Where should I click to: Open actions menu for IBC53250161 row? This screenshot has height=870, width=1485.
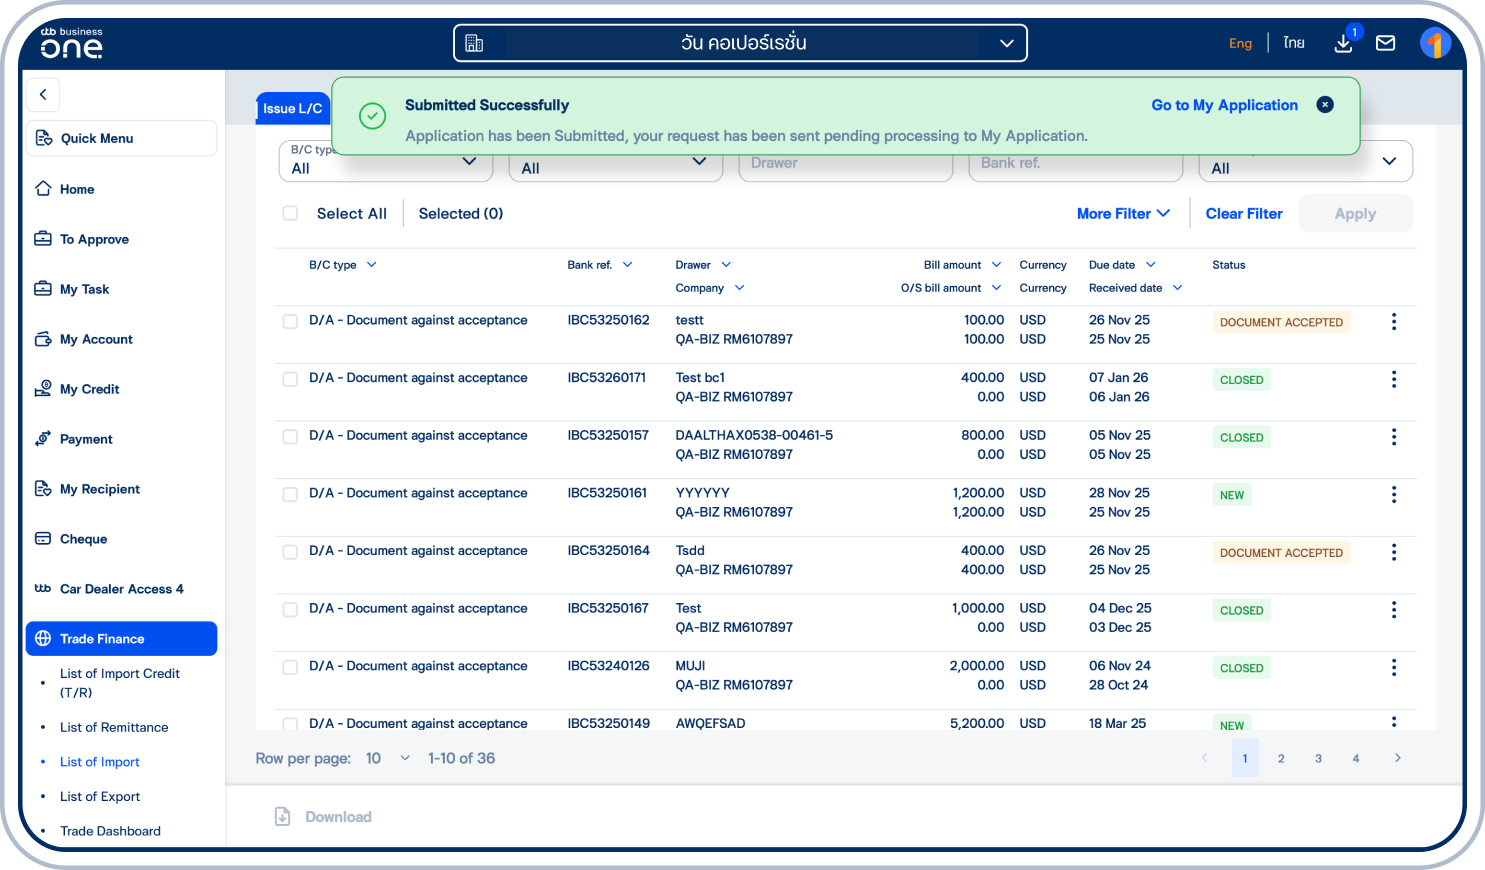coord(1393,495)
